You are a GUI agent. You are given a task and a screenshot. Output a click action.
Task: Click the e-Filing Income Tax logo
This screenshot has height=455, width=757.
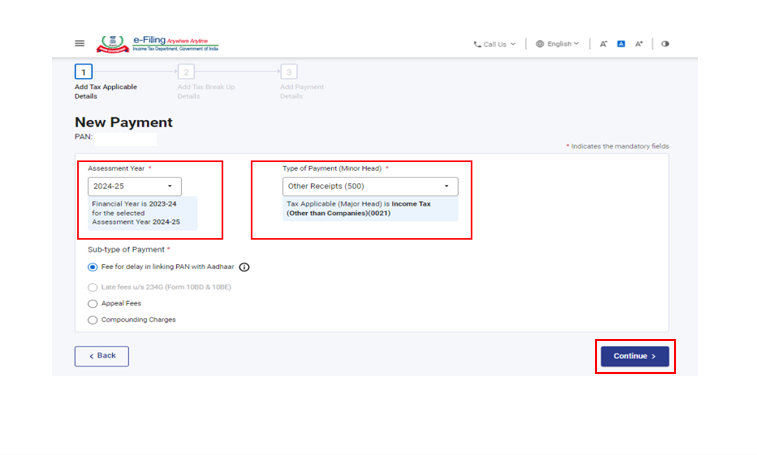157,44
